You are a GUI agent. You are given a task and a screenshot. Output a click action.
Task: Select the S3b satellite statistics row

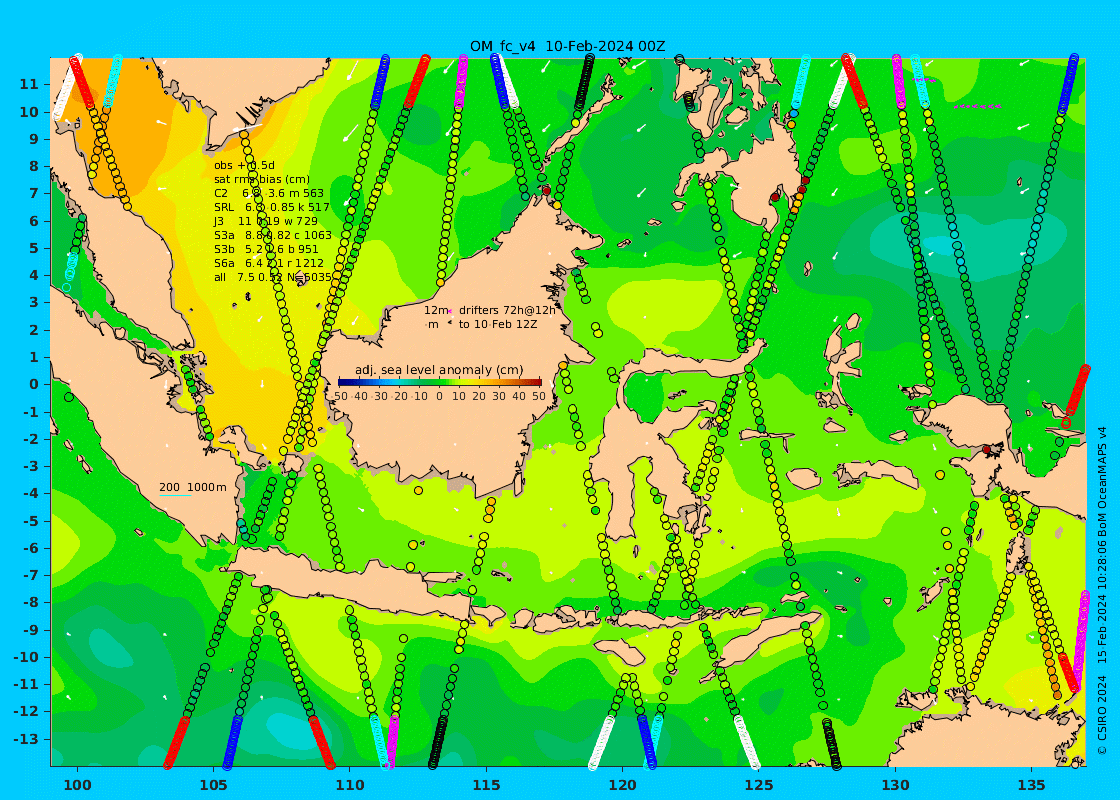click(266, 249)
